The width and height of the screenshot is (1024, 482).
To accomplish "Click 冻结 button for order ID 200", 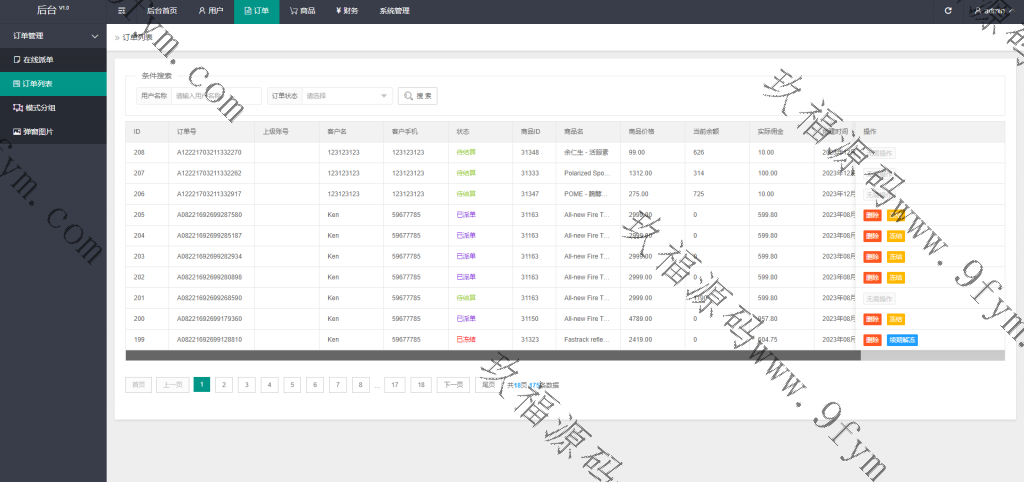I will click(x=895, y=319).
